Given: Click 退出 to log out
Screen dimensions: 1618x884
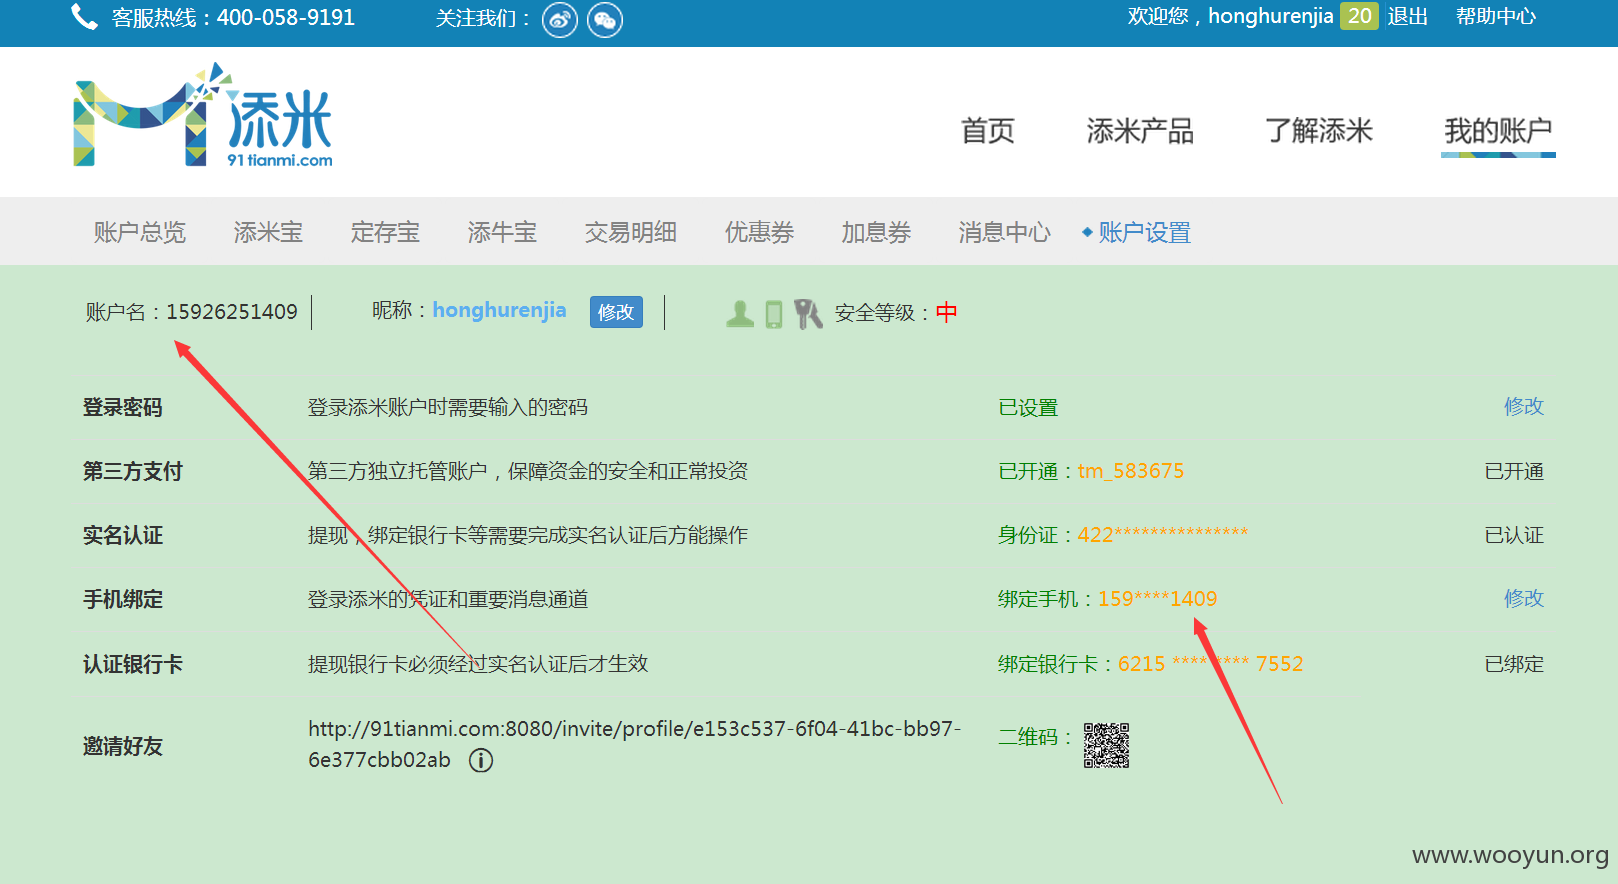Looking at the screenshot, I should point(1408,16).
